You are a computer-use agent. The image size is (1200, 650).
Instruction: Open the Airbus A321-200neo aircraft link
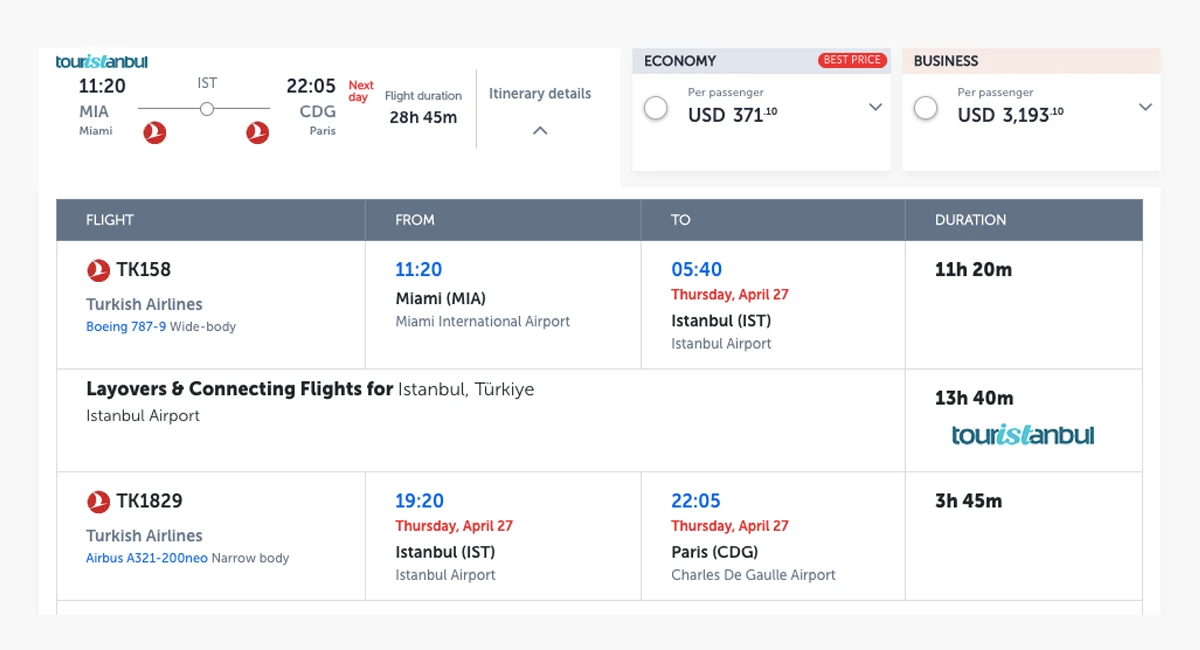[147, 558]
